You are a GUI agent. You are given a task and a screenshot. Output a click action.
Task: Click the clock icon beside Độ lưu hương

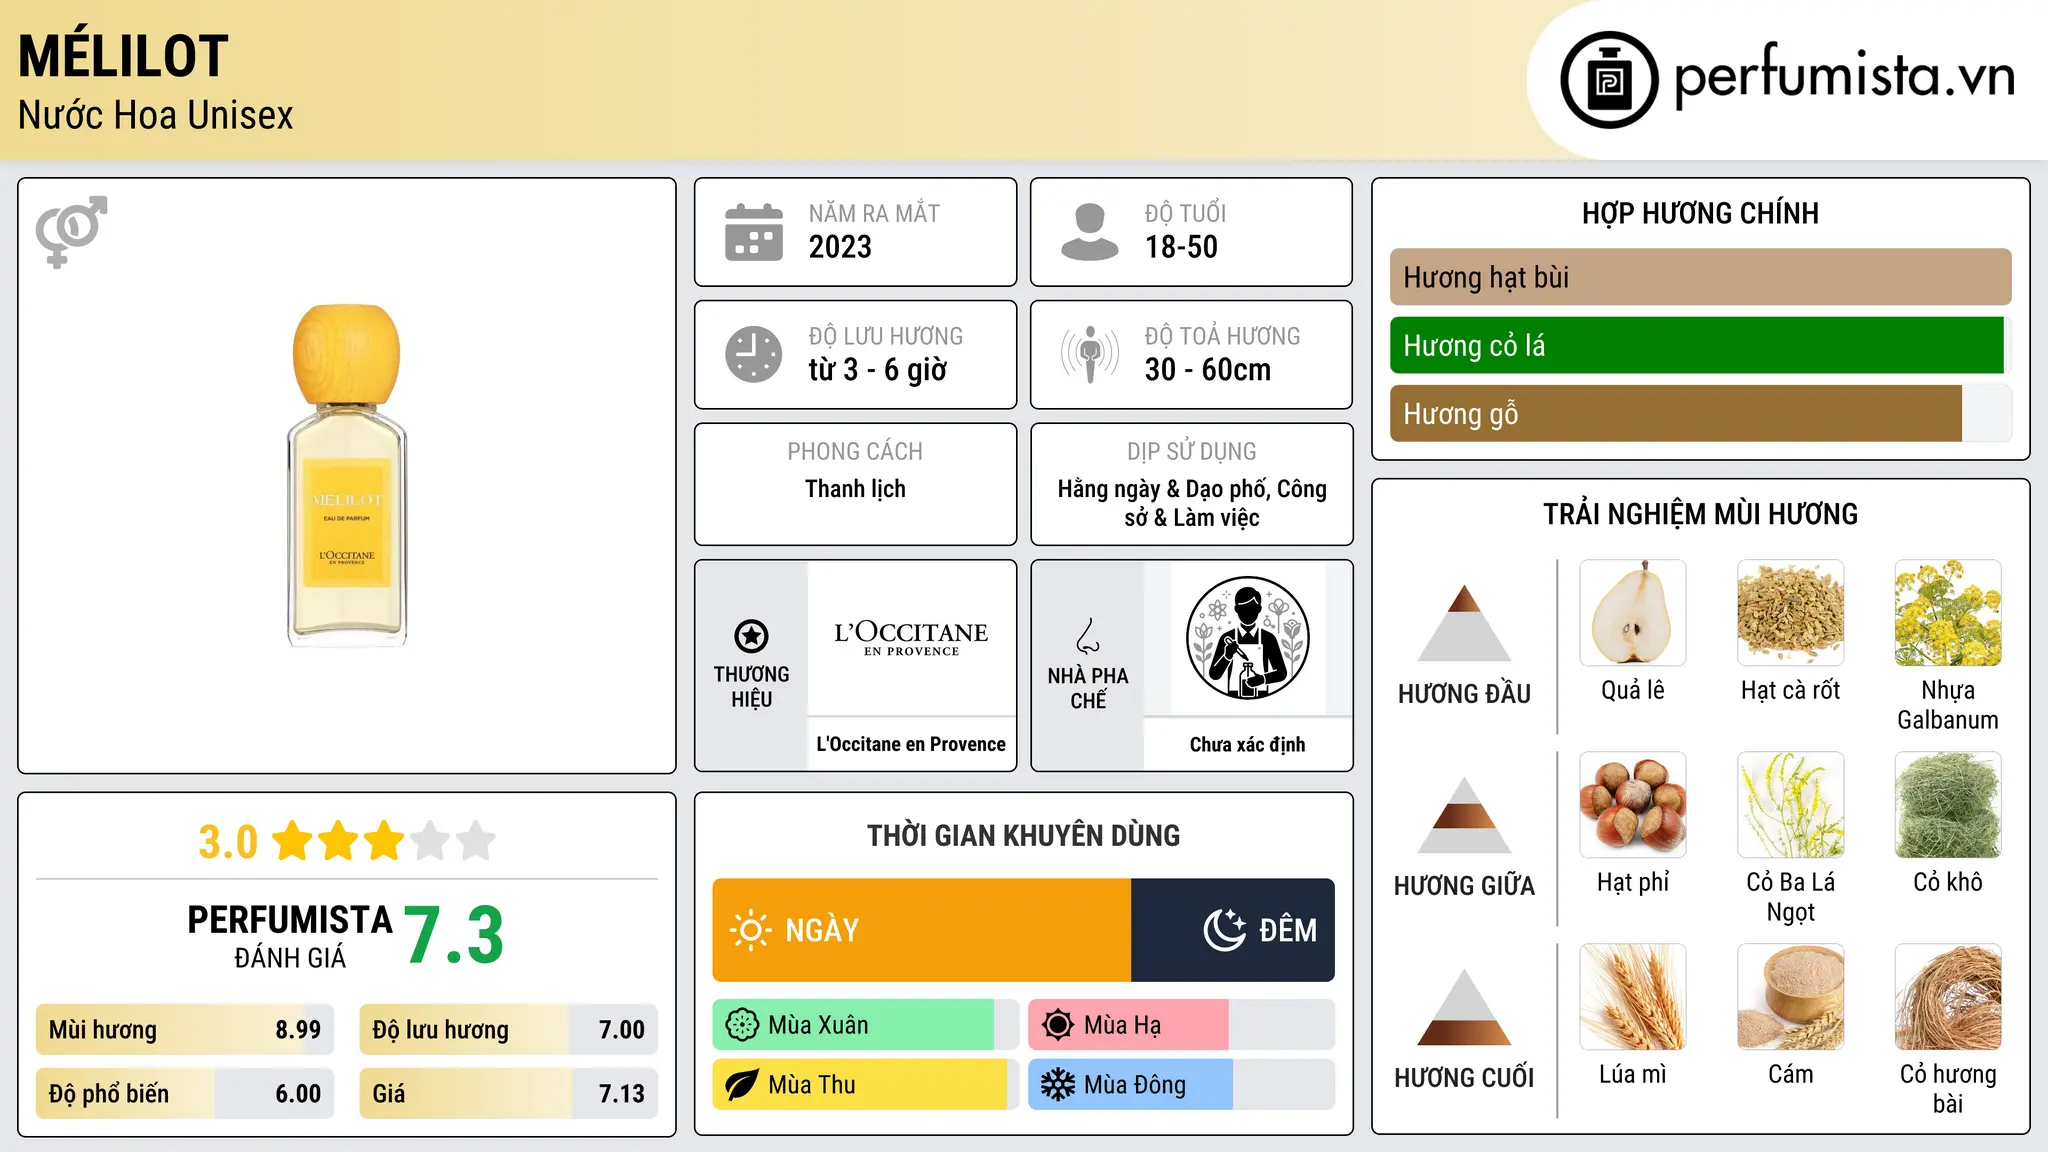754,354
